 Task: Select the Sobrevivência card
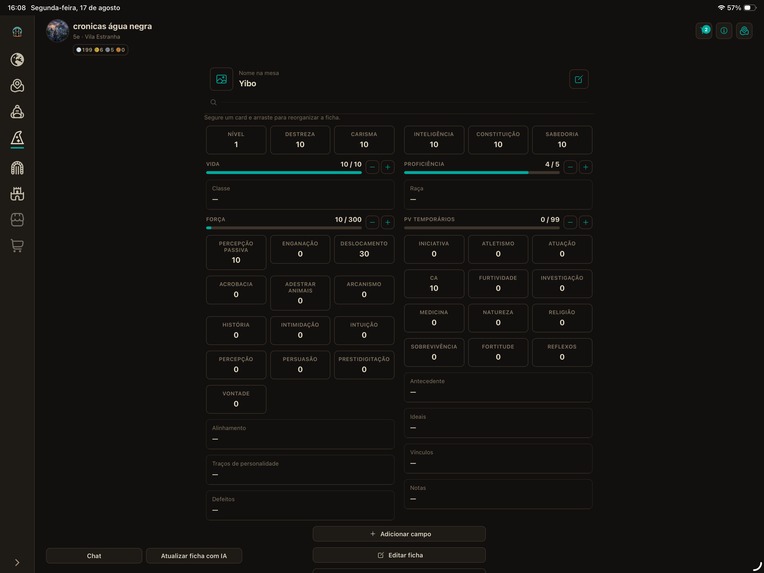(434, 352)
